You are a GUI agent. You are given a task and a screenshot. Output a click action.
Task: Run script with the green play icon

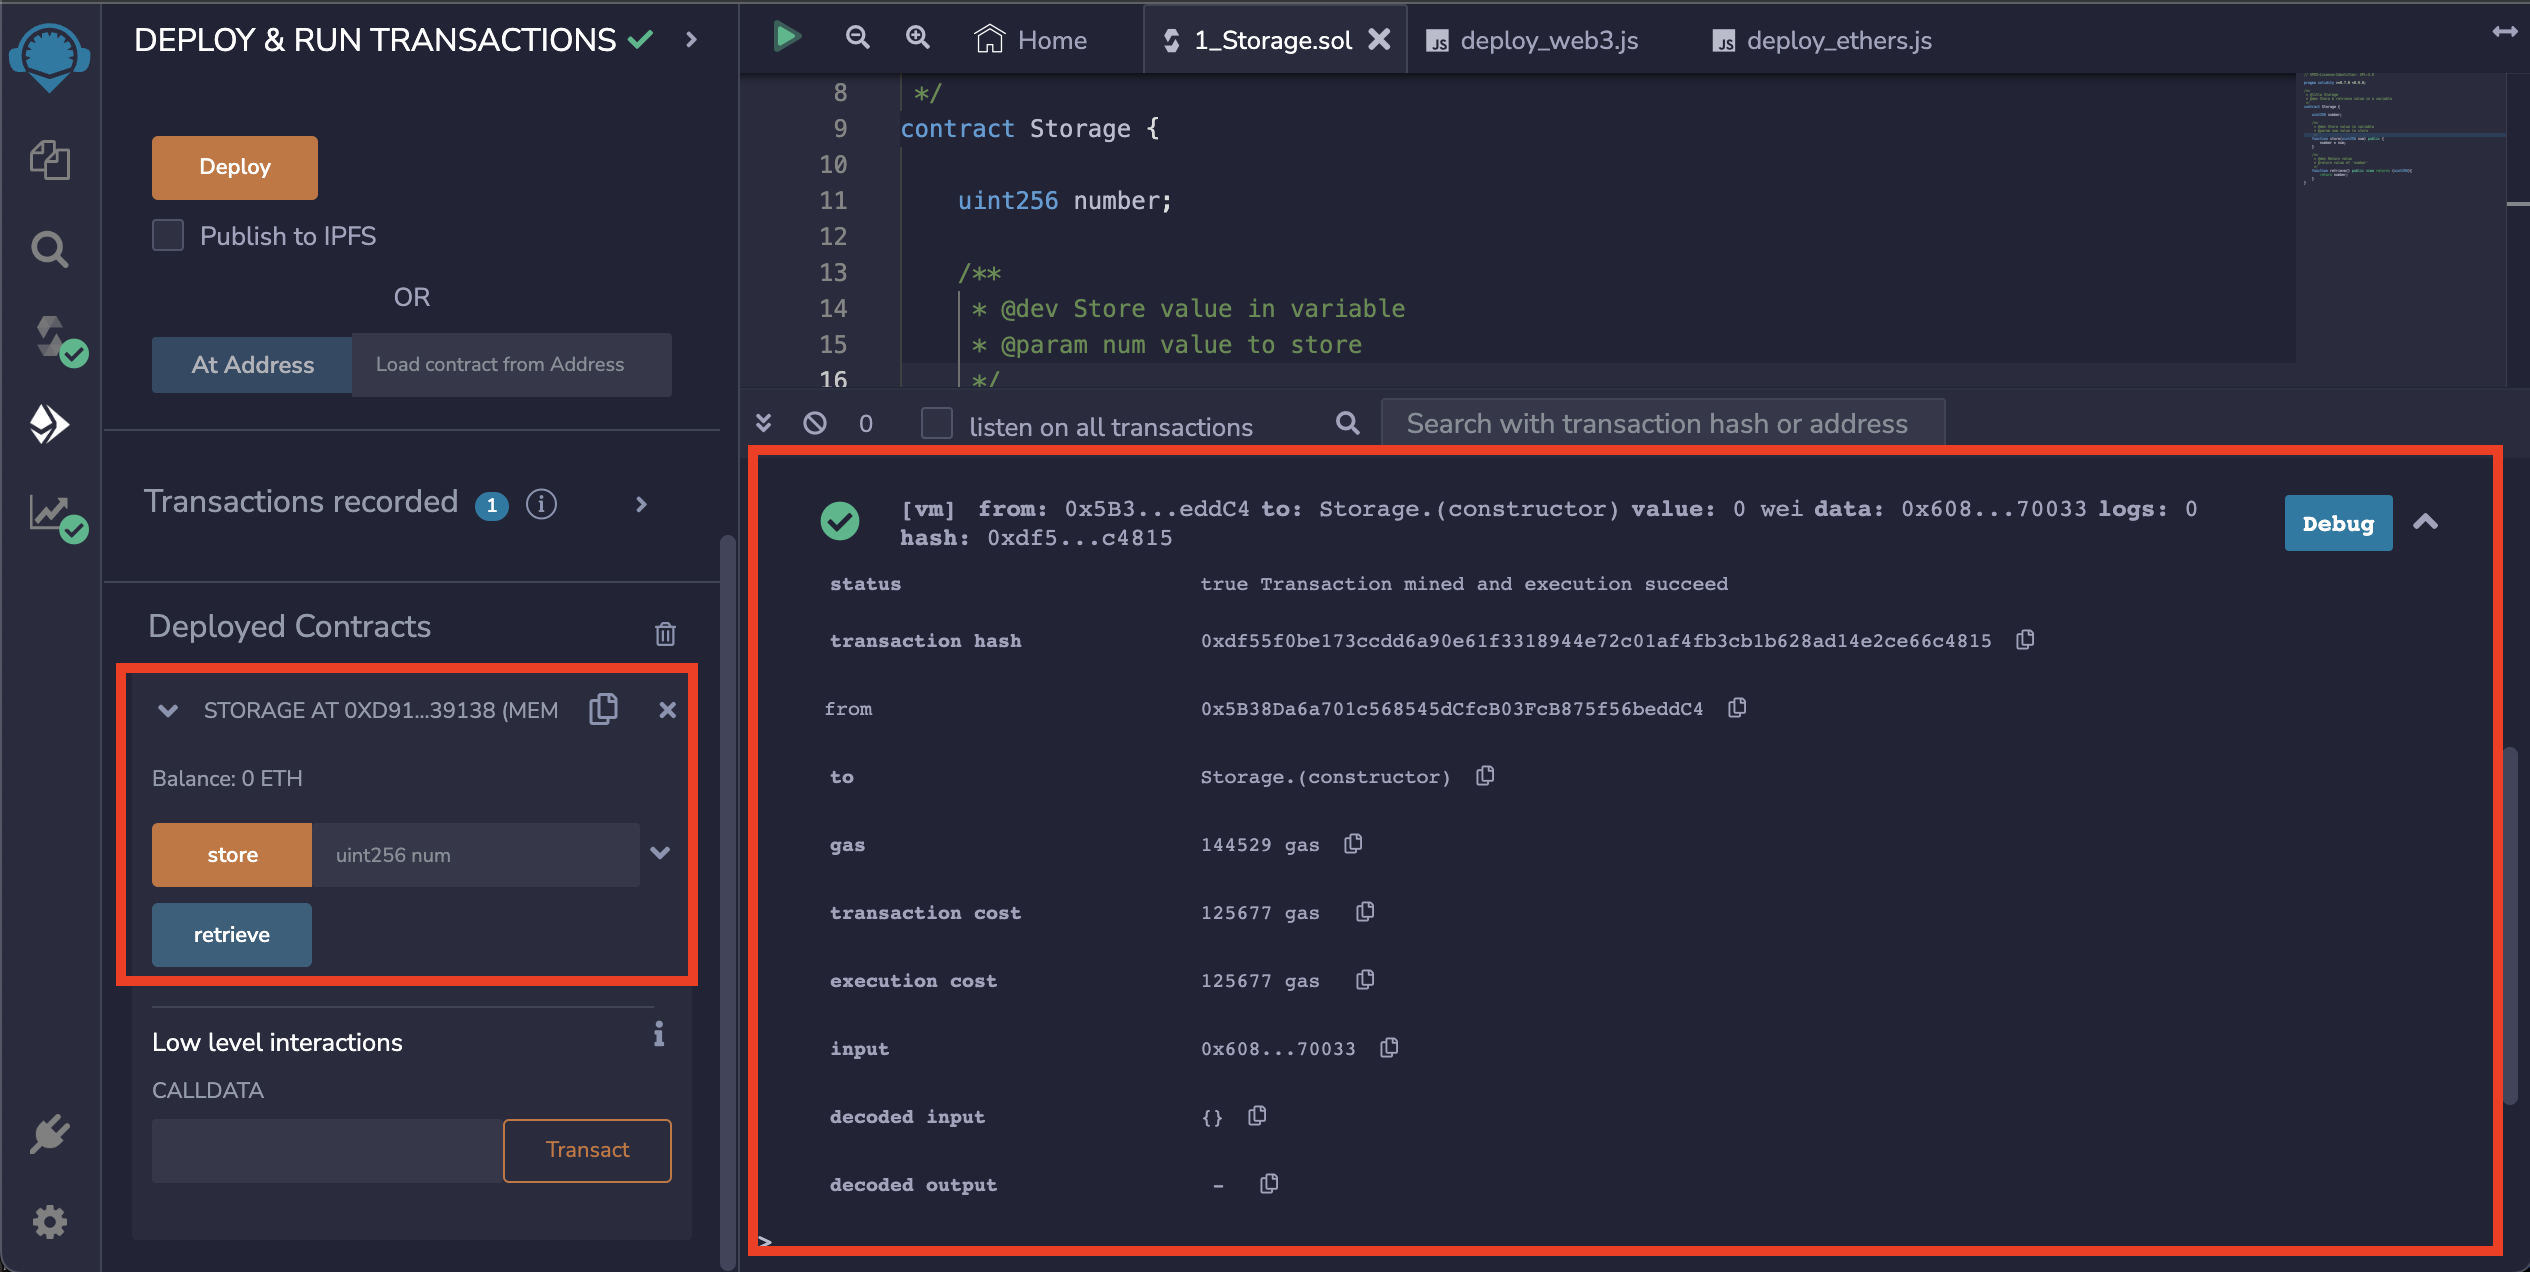point(787,38)
